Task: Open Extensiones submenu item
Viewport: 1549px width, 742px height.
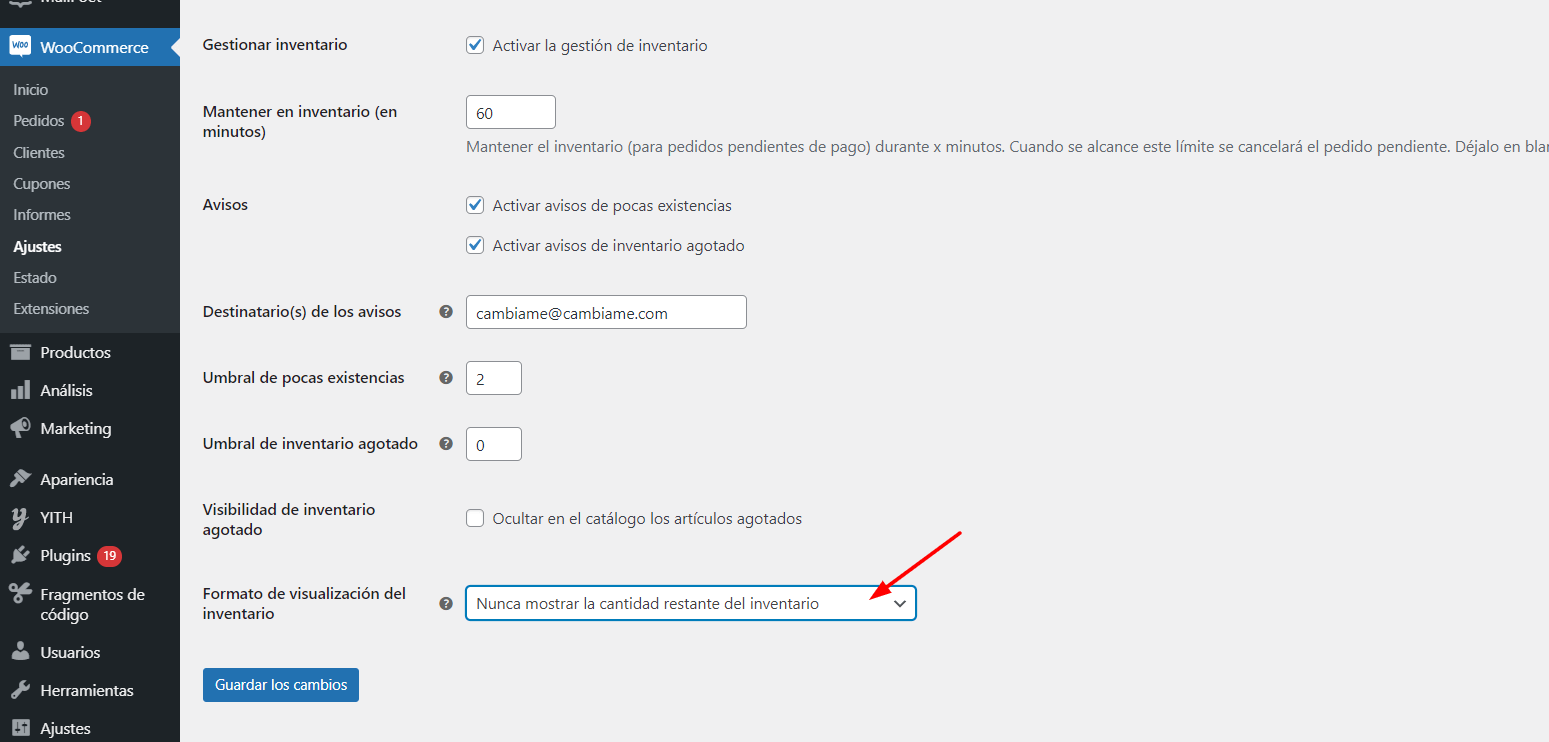Action: click(x=51, y=309)
